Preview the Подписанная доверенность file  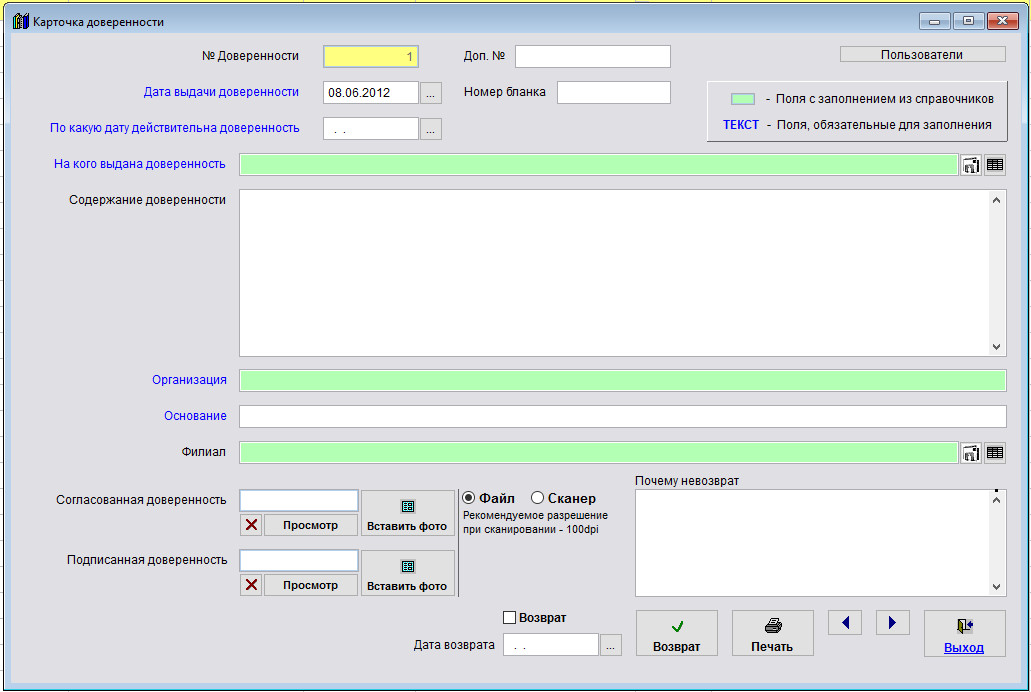click(x=310, y=585)
